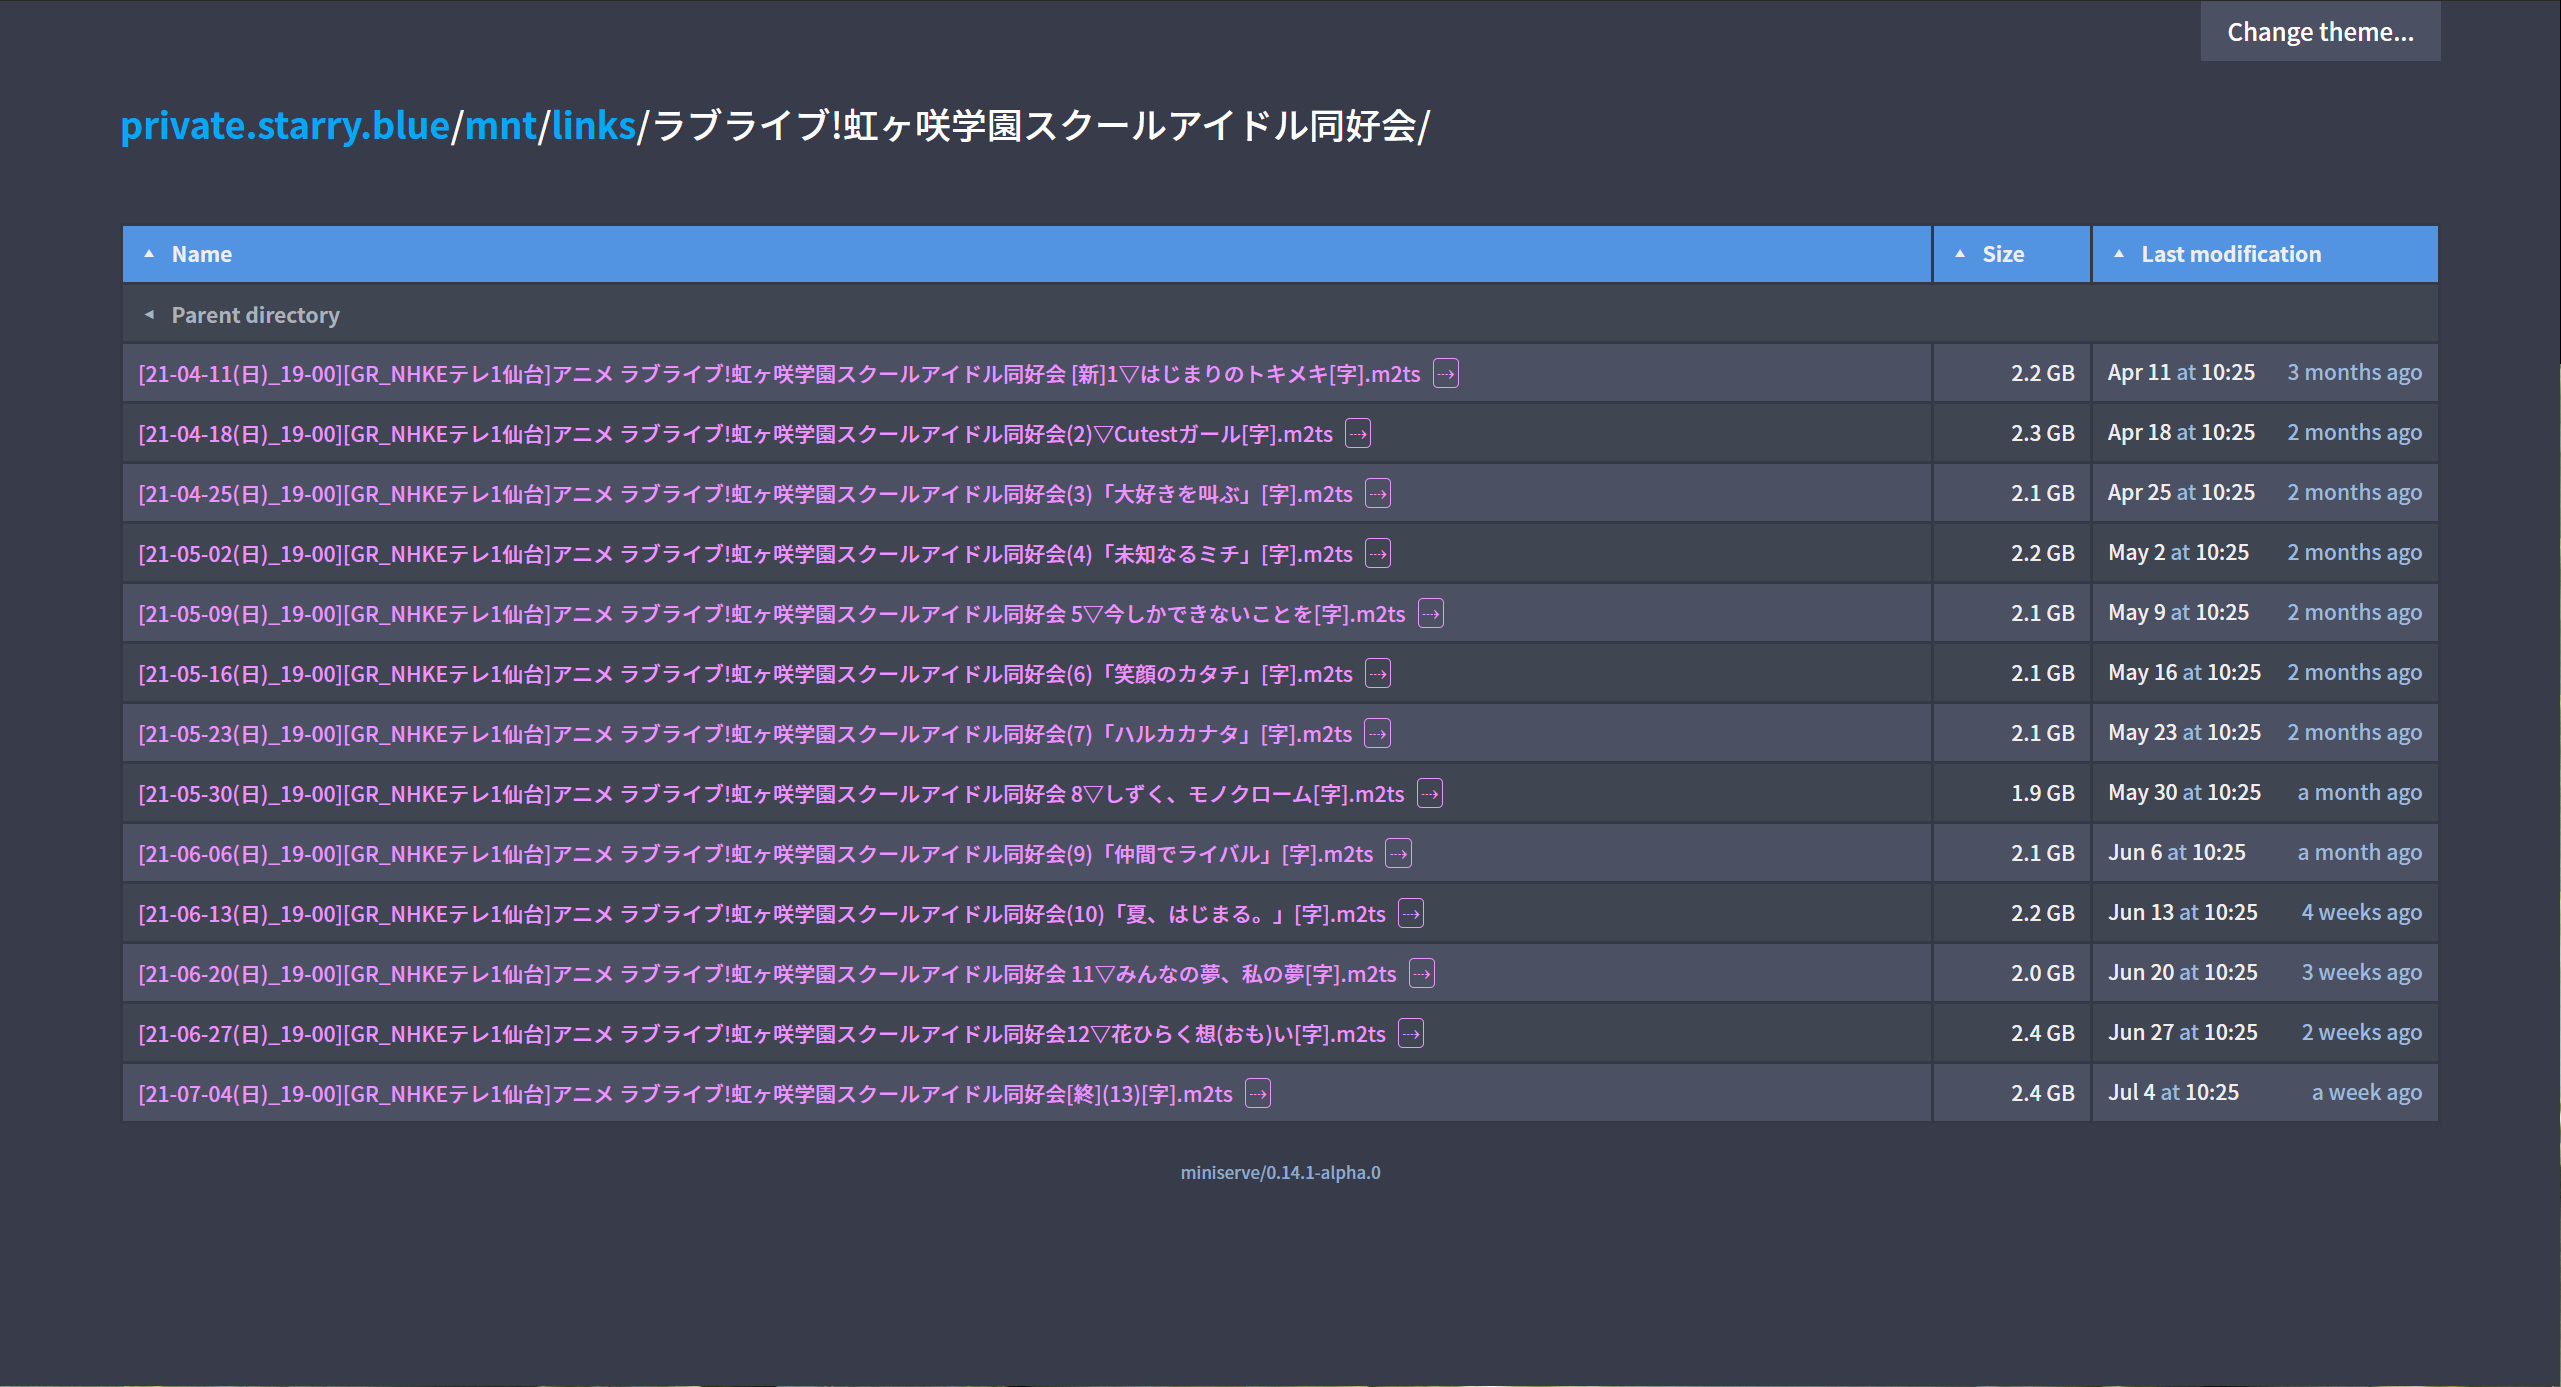Image resolution: width=2561 pixels, height=1387 pixels.
Task: Sort file listing by Name column
Action: click(201, 254)
